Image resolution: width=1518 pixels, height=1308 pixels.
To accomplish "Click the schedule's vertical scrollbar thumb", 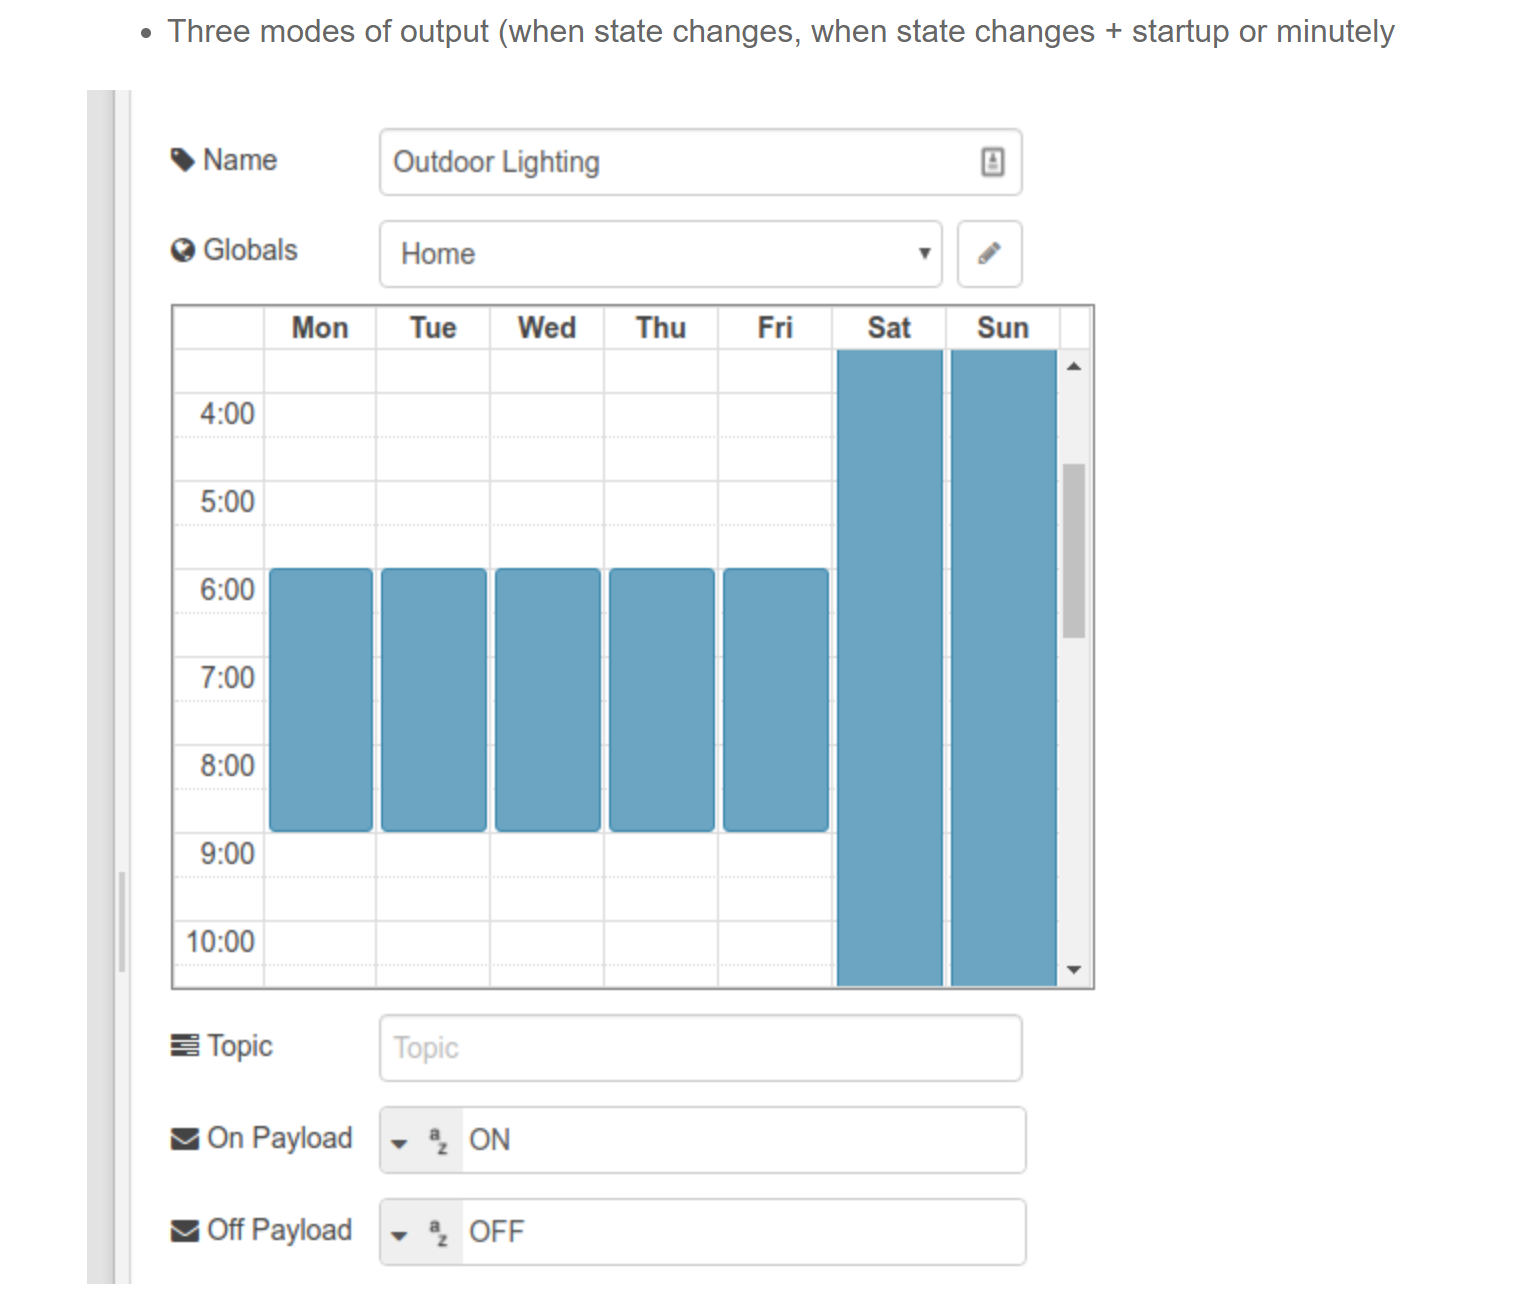I will pyautogui.click(x=1074, y=550).
